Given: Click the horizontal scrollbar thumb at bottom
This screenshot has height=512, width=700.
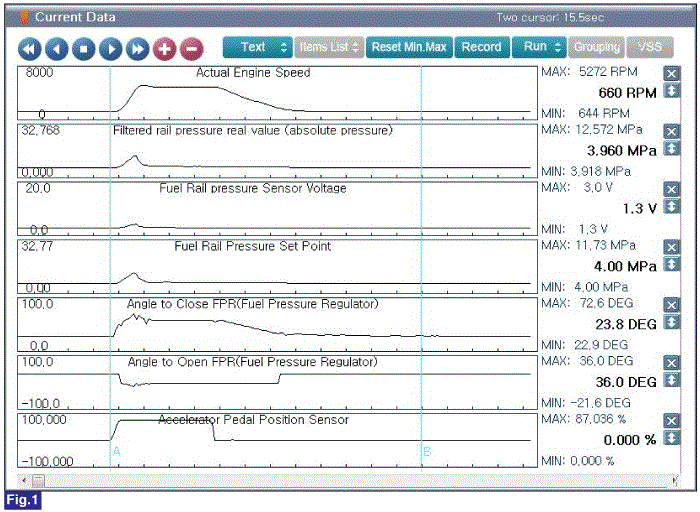Looking at the screenshot, I should tap(39, 481).
